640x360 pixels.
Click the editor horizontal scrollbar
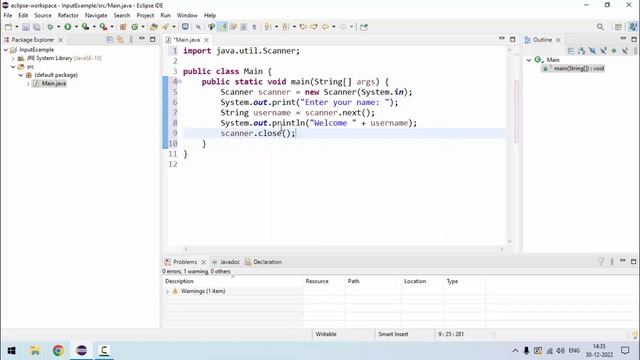(x=344, y=249)
